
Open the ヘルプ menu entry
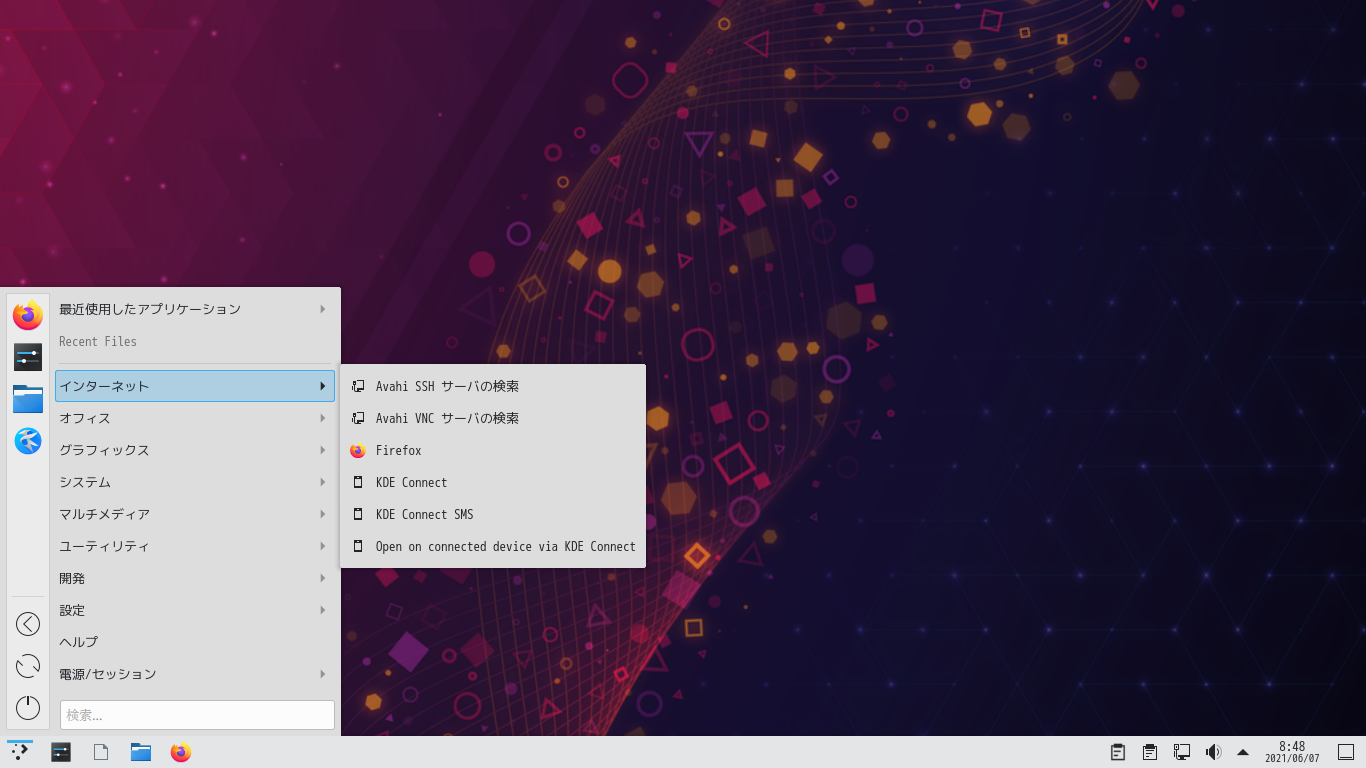(x=195, y=642)
